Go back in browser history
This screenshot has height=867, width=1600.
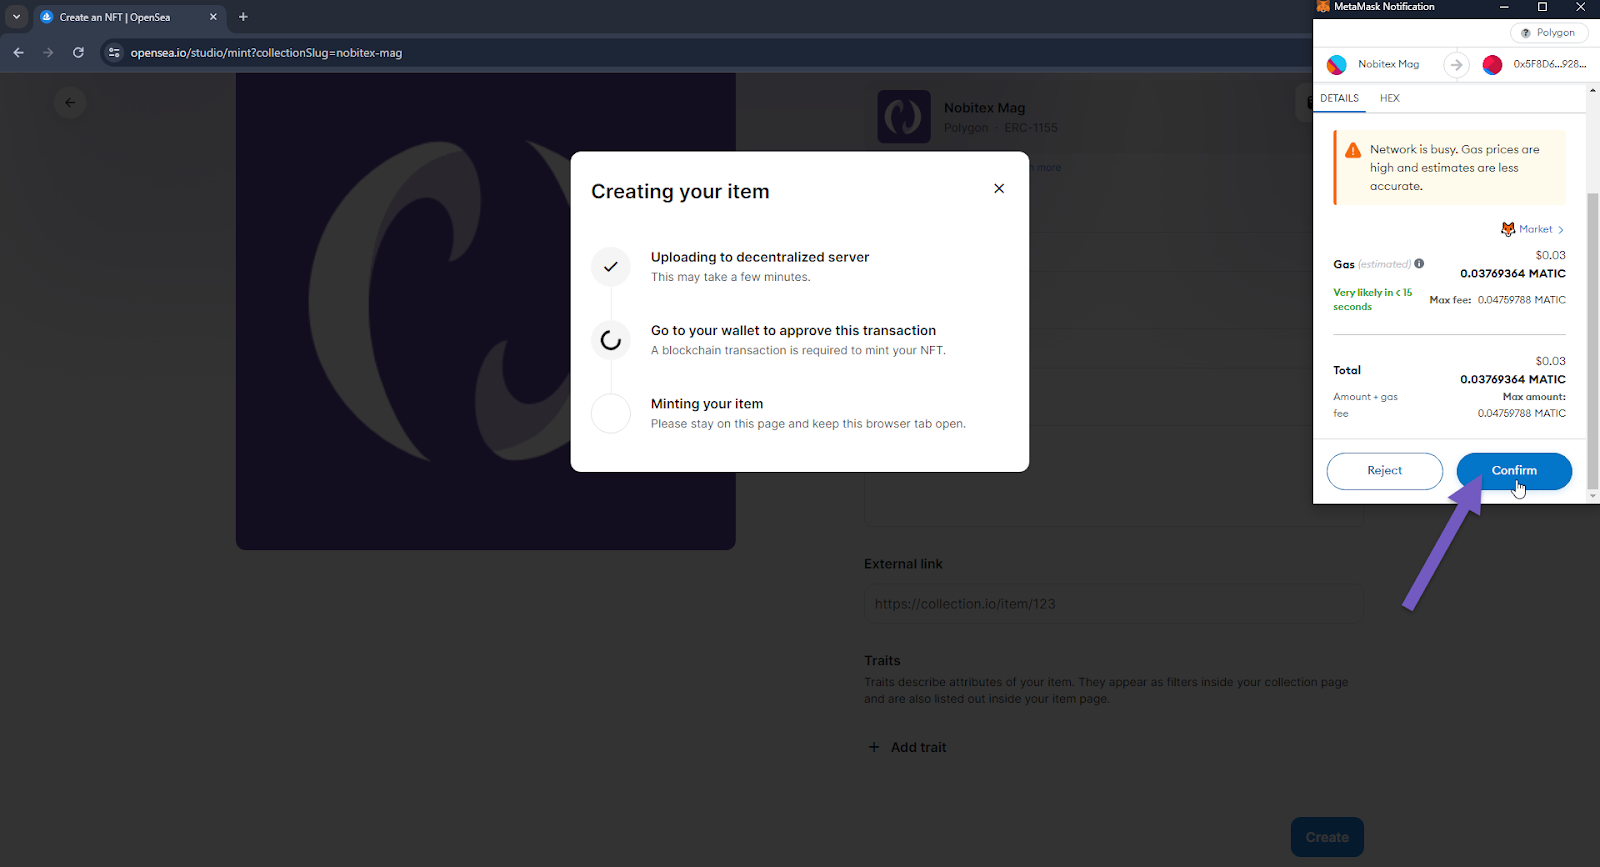pos(18,53)
